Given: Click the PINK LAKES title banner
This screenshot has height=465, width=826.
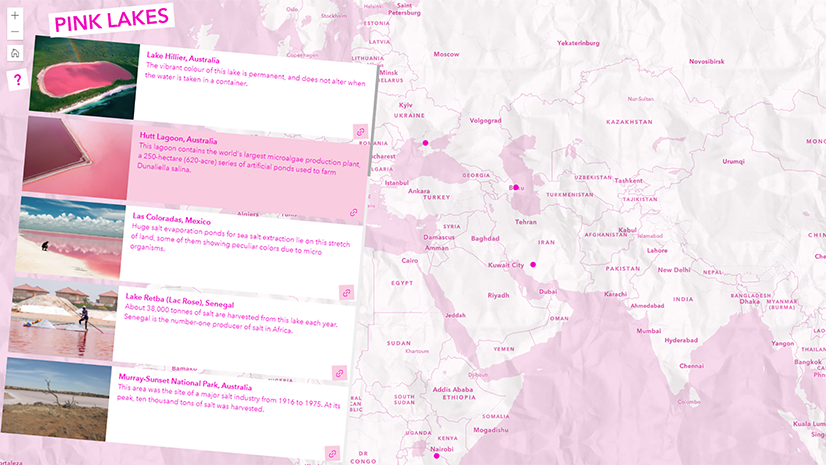Looking at the screenshot, I should pos(111,21).
